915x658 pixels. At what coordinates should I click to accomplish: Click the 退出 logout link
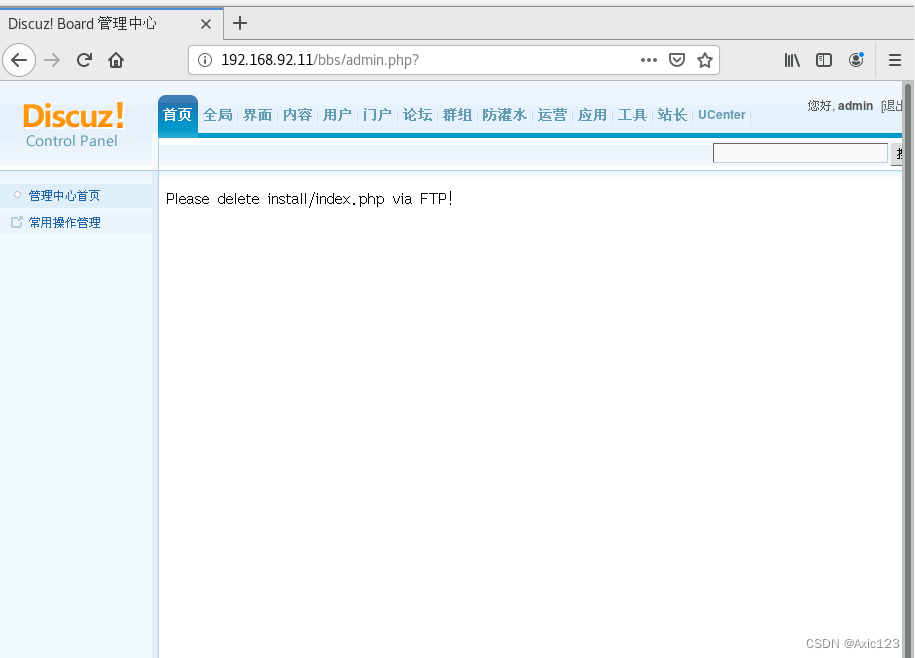tap(892, 106)
